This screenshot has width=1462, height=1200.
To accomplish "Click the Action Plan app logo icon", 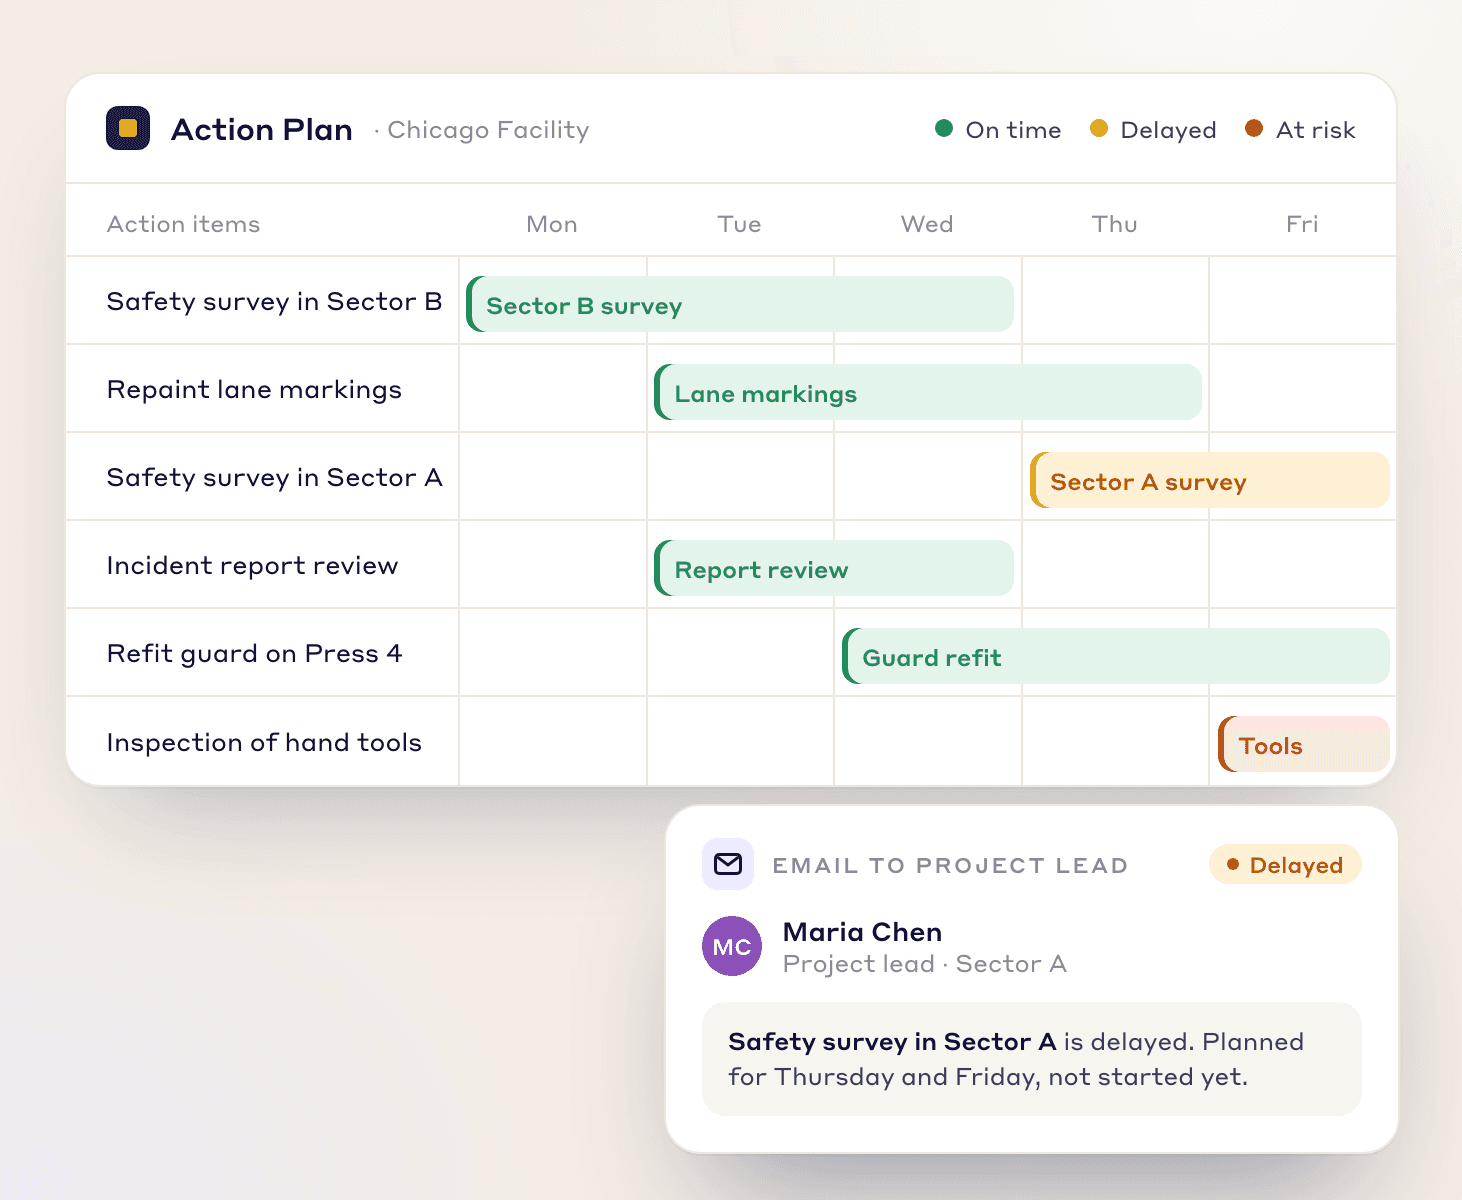I will coord(128,128).
